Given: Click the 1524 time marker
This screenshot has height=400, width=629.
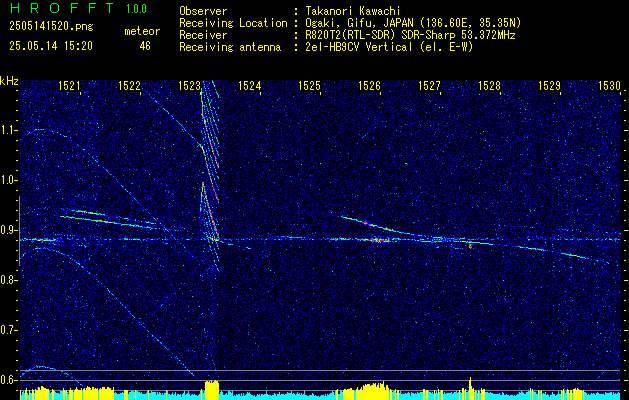Looking at the screenshot, I should point(250,85).
